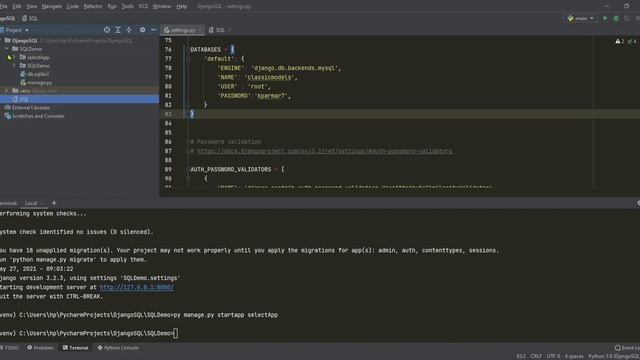The width and height of the screenshot is (640, 360).
Task: Open the Terminal tool window tab
Action: pyautogui.click(x=76, y=348)
